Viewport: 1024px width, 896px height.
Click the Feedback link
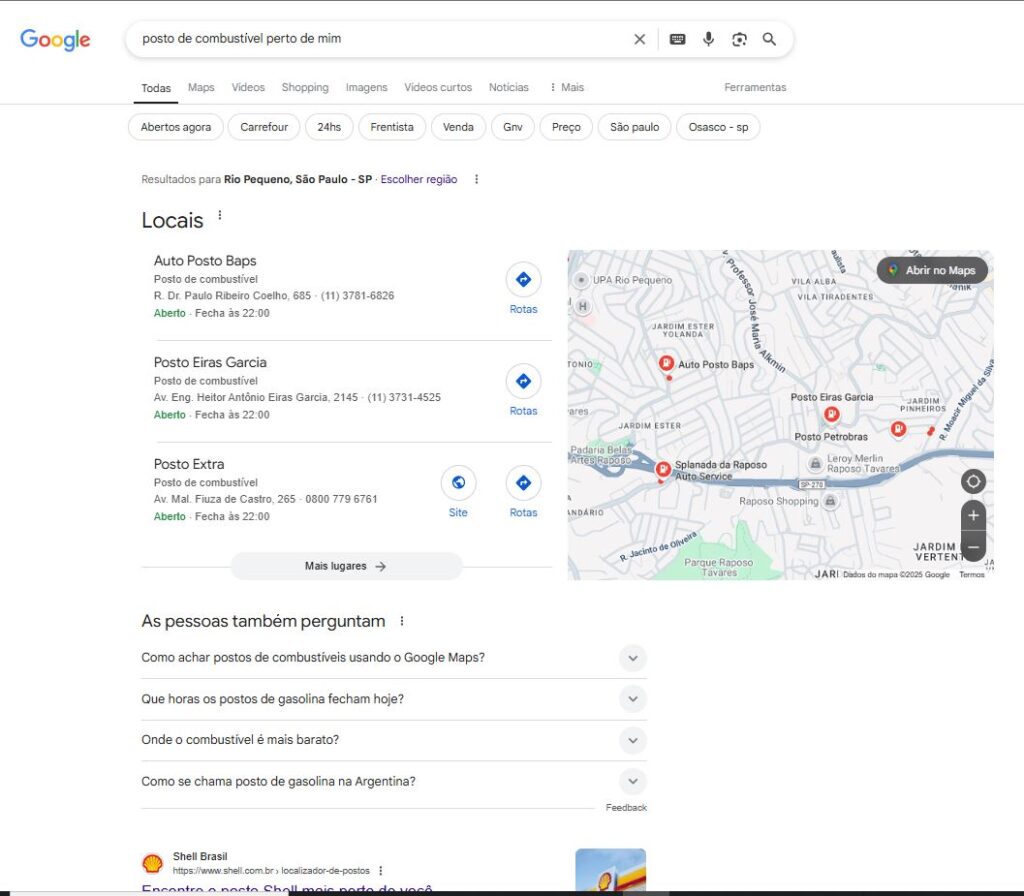tap(626, 808)
